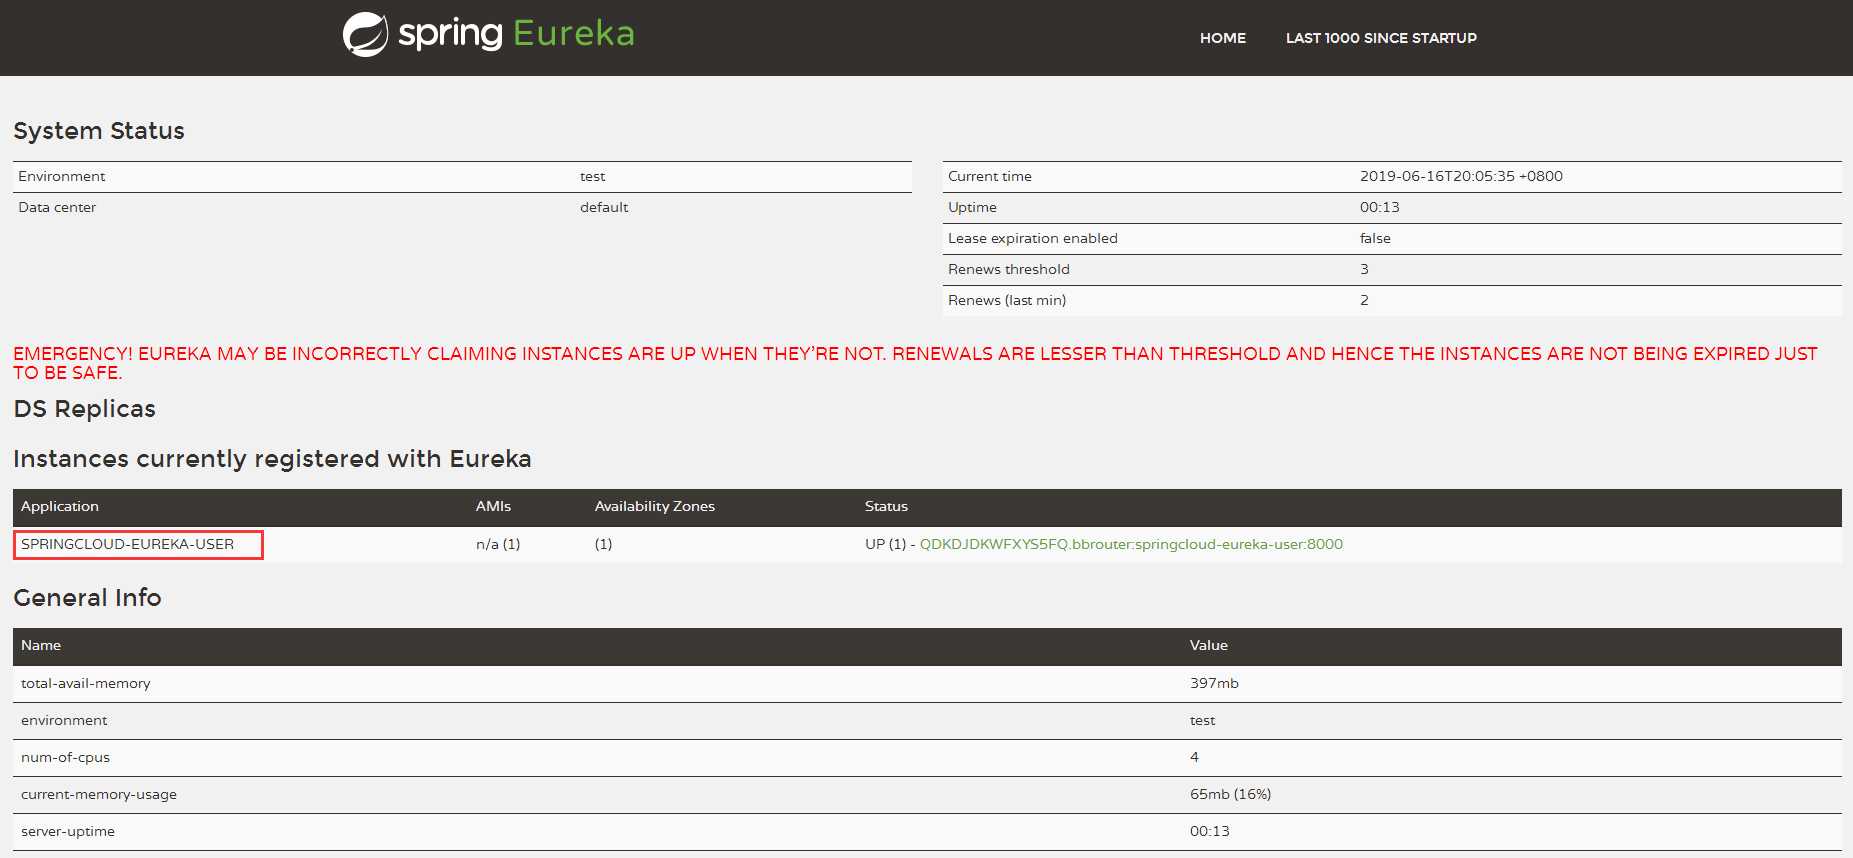Click the Data center label

(57, 207)
